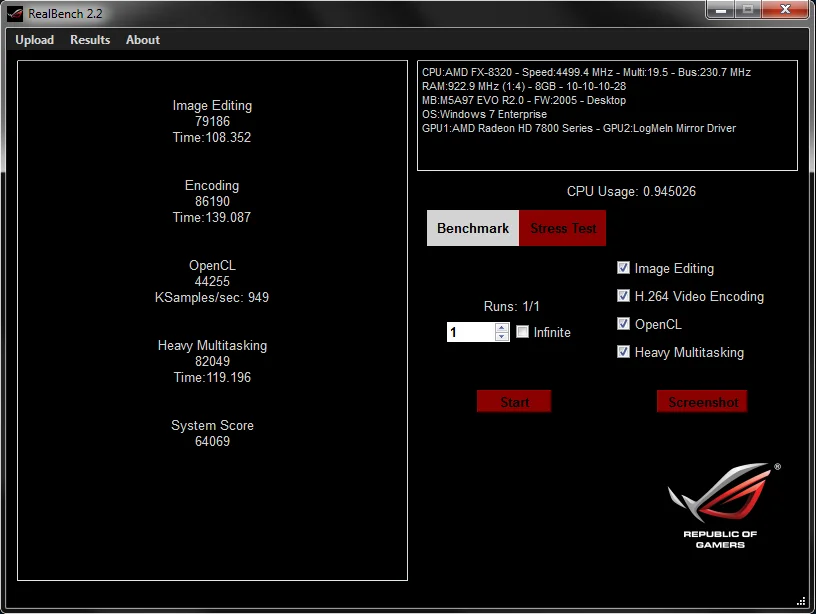Uncheck H.264 Video Encoding checkbox
This screenshot has width=816, height=614.
[x=623, y=296]
